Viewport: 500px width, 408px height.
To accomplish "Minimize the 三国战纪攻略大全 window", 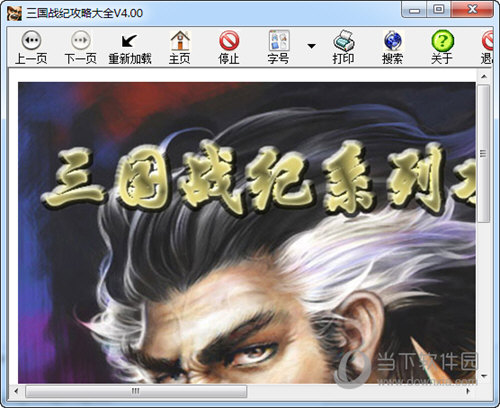I will [414, 10].
